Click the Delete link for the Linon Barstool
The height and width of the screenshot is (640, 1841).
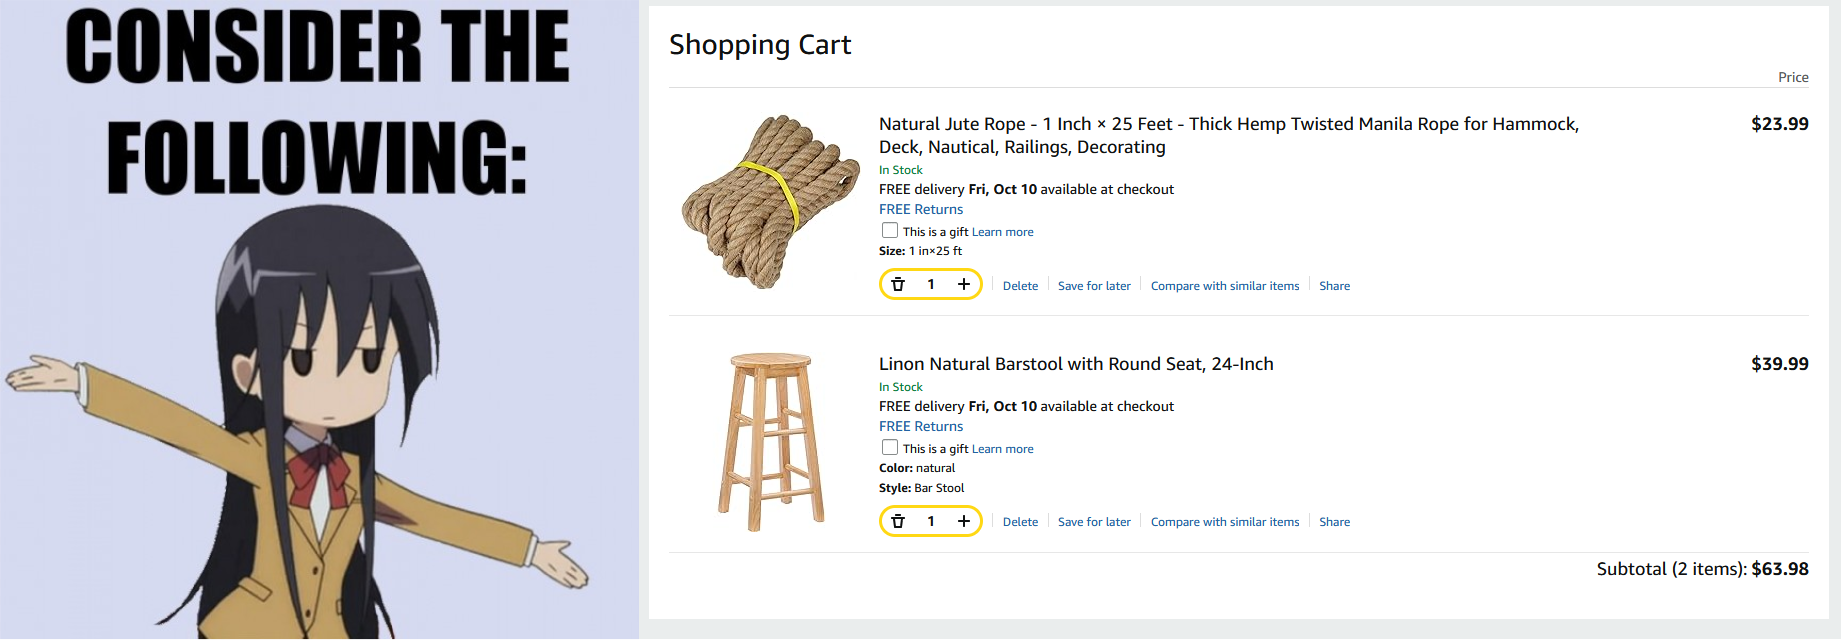point(1020,522)
